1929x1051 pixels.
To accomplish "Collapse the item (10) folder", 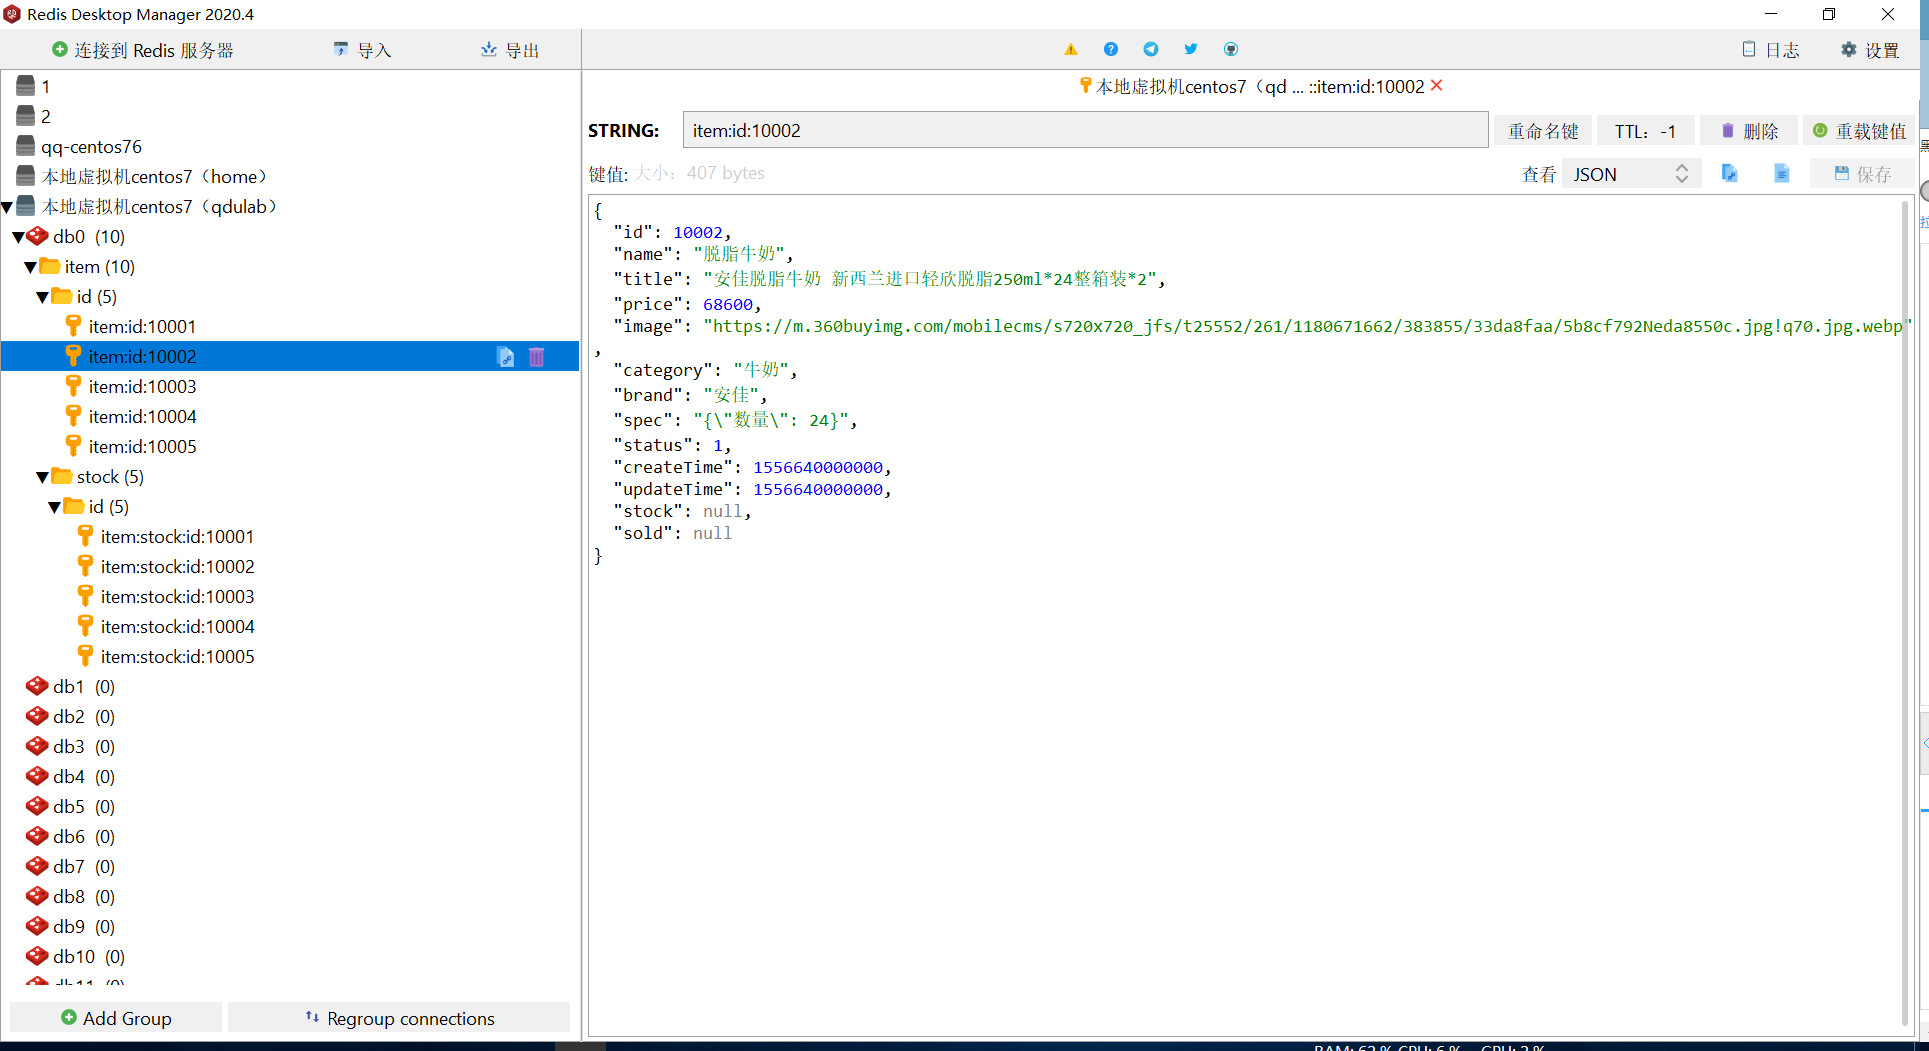I will coord(30,267).
